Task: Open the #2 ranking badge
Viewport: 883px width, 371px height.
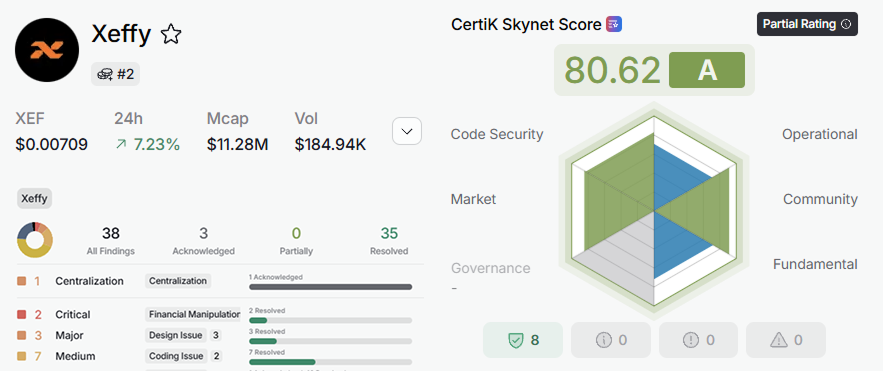Action: [115, 74]
